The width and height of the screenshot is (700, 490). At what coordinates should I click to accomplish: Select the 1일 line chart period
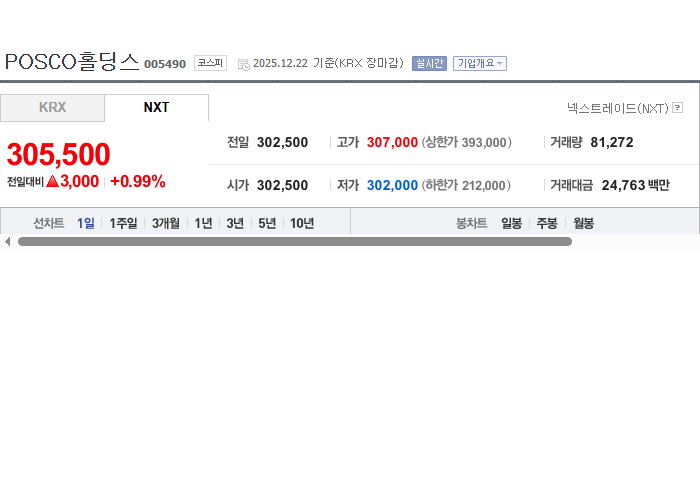pyautogui.click(x=86, y=223)
